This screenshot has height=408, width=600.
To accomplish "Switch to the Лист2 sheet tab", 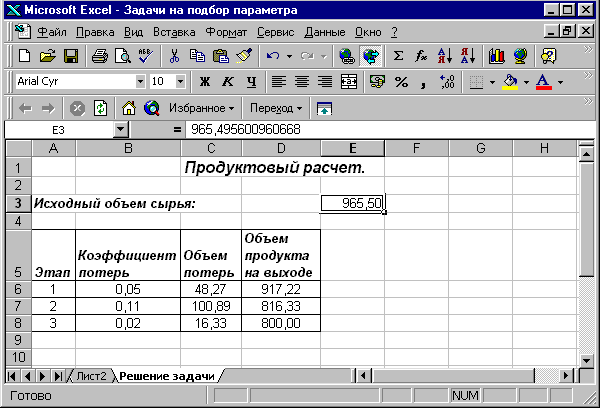I will (91, 376).
